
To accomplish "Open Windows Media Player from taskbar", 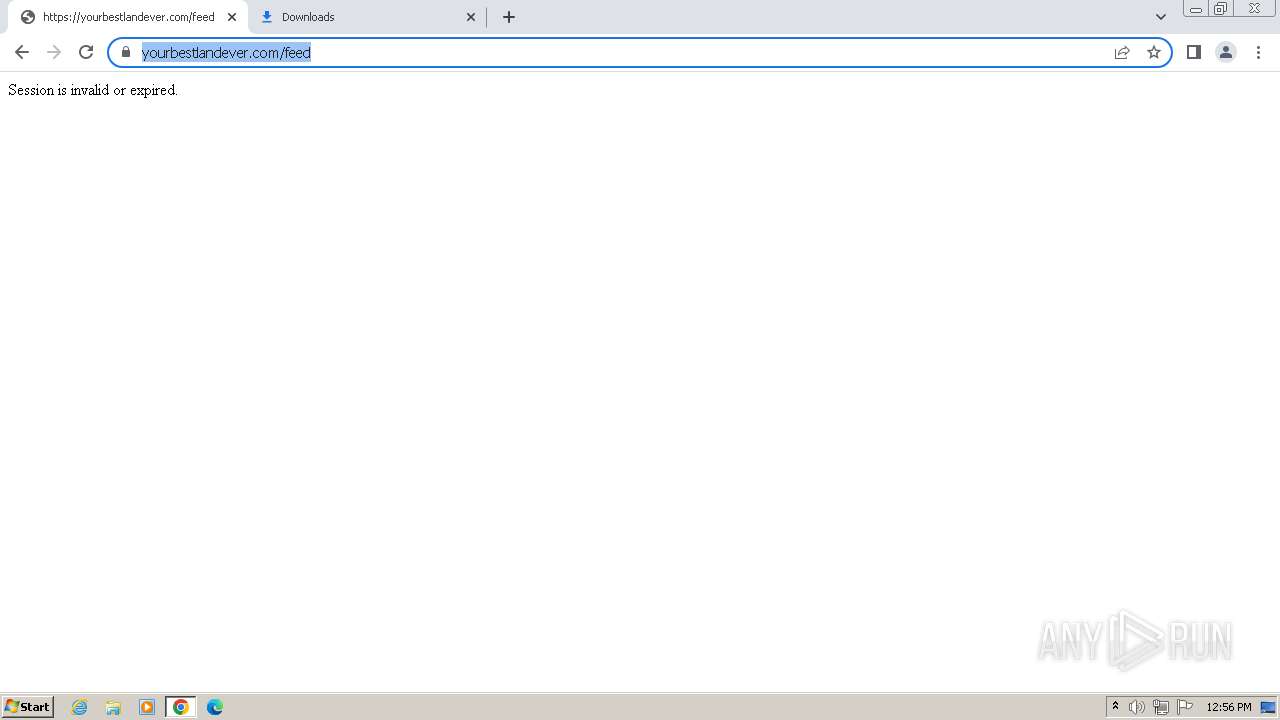I will tap(147, 707).
